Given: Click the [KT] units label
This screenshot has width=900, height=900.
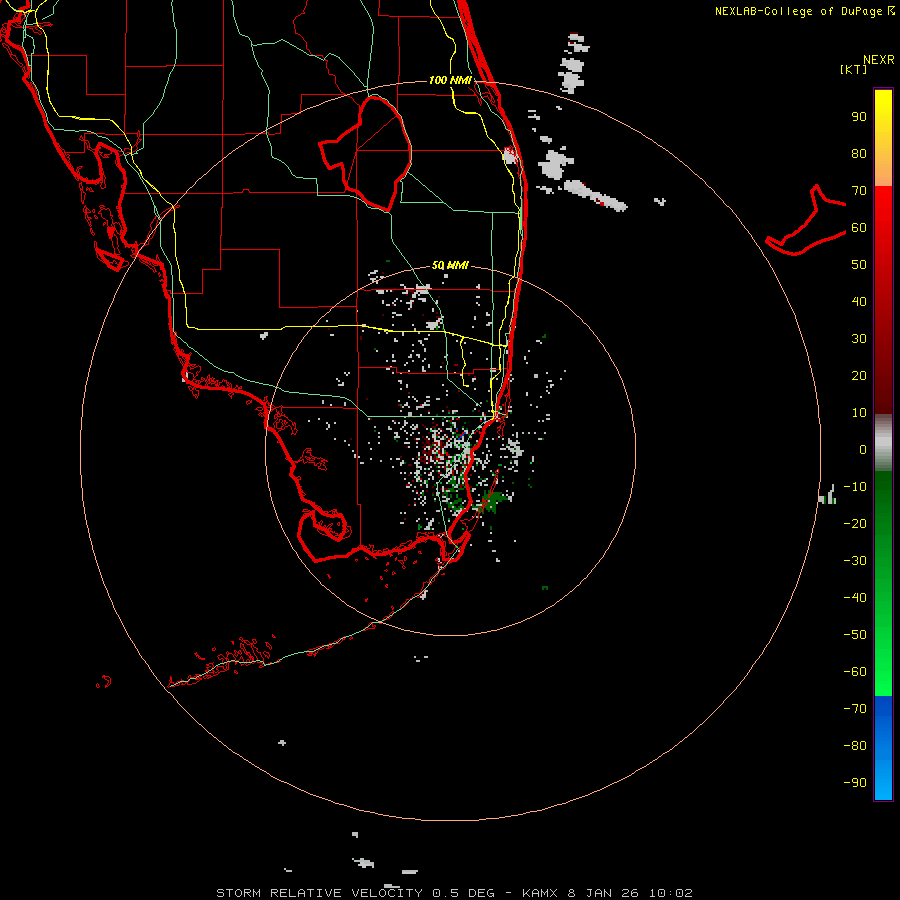Looking at the screenshot, I should coord(853,69).
